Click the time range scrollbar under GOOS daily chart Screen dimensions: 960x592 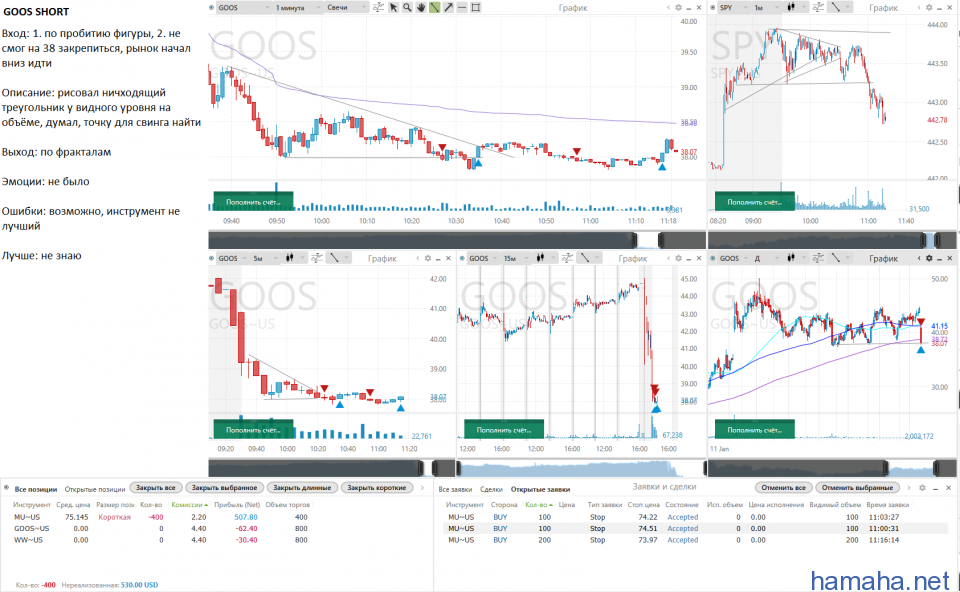tap(832, 469)
